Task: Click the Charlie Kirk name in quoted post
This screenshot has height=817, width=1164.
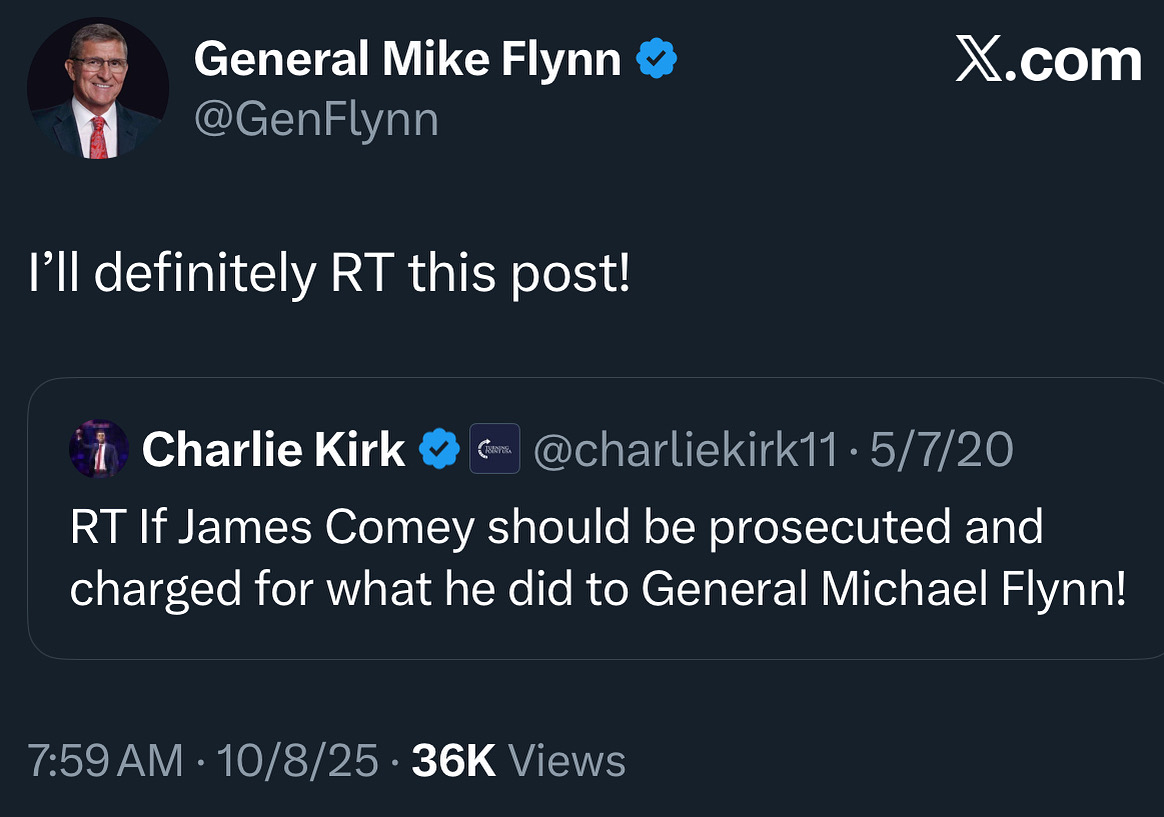Action: point(273,450)
